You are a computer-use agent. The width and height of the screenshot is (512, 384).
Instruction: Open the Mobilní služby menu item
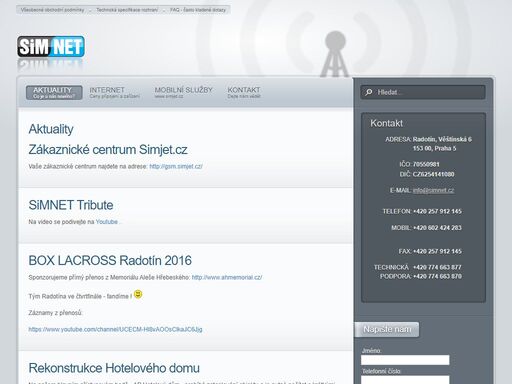coord(183,93)
